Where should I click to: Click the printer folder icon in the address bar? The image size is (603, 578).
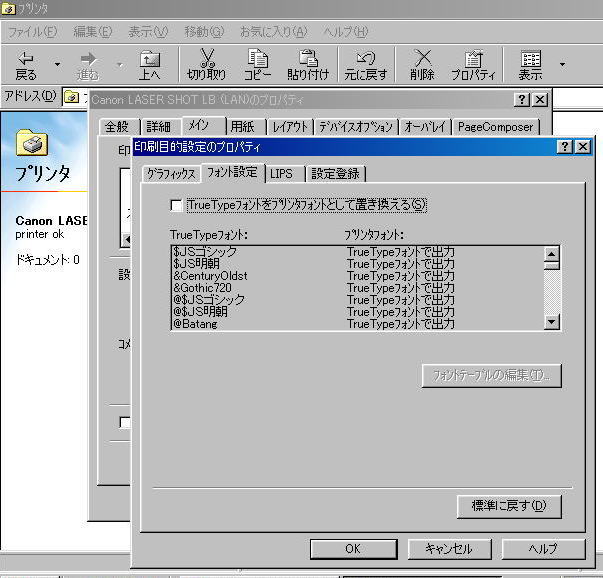(72, 97)
